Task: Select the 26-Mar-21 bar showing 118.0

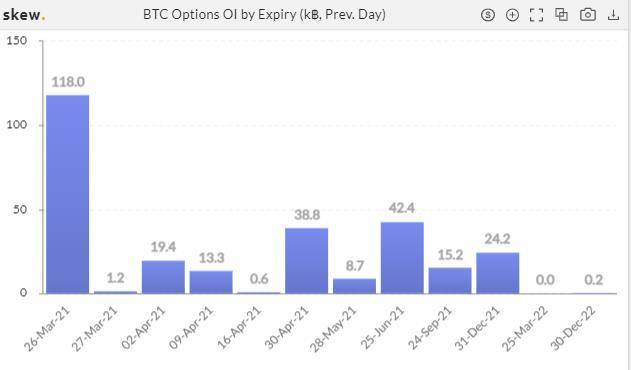Action: [68, 194]
